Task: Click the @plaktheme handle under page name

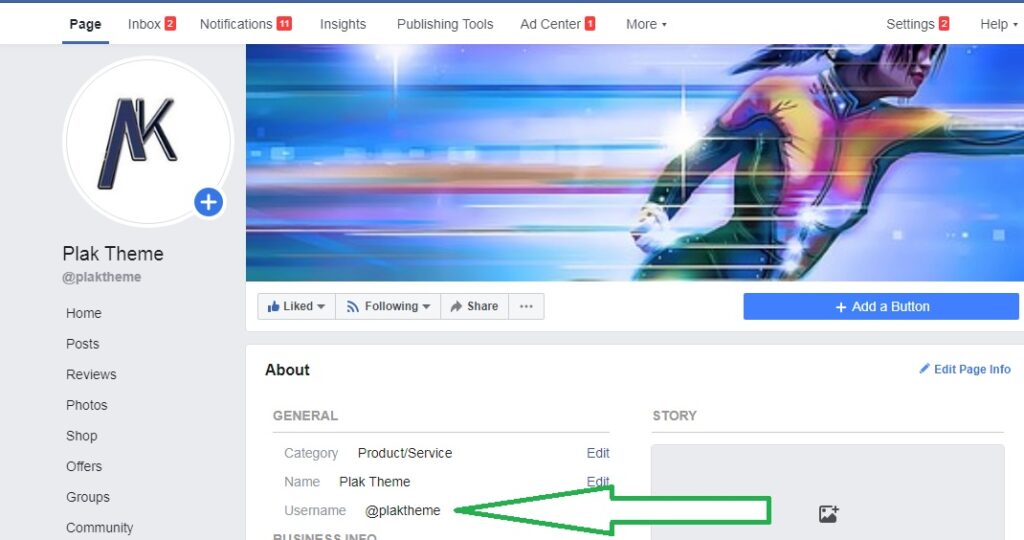Action: tap(101, 277)
